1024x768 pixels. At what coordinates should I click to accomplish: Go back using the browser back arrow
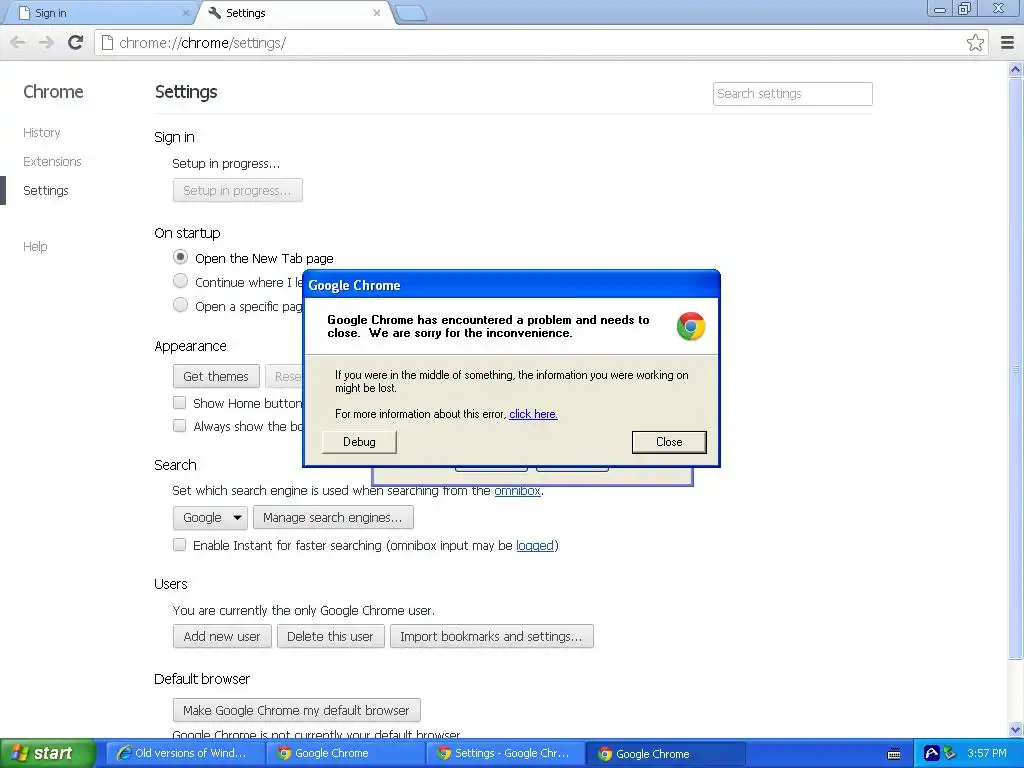(18, 43)
